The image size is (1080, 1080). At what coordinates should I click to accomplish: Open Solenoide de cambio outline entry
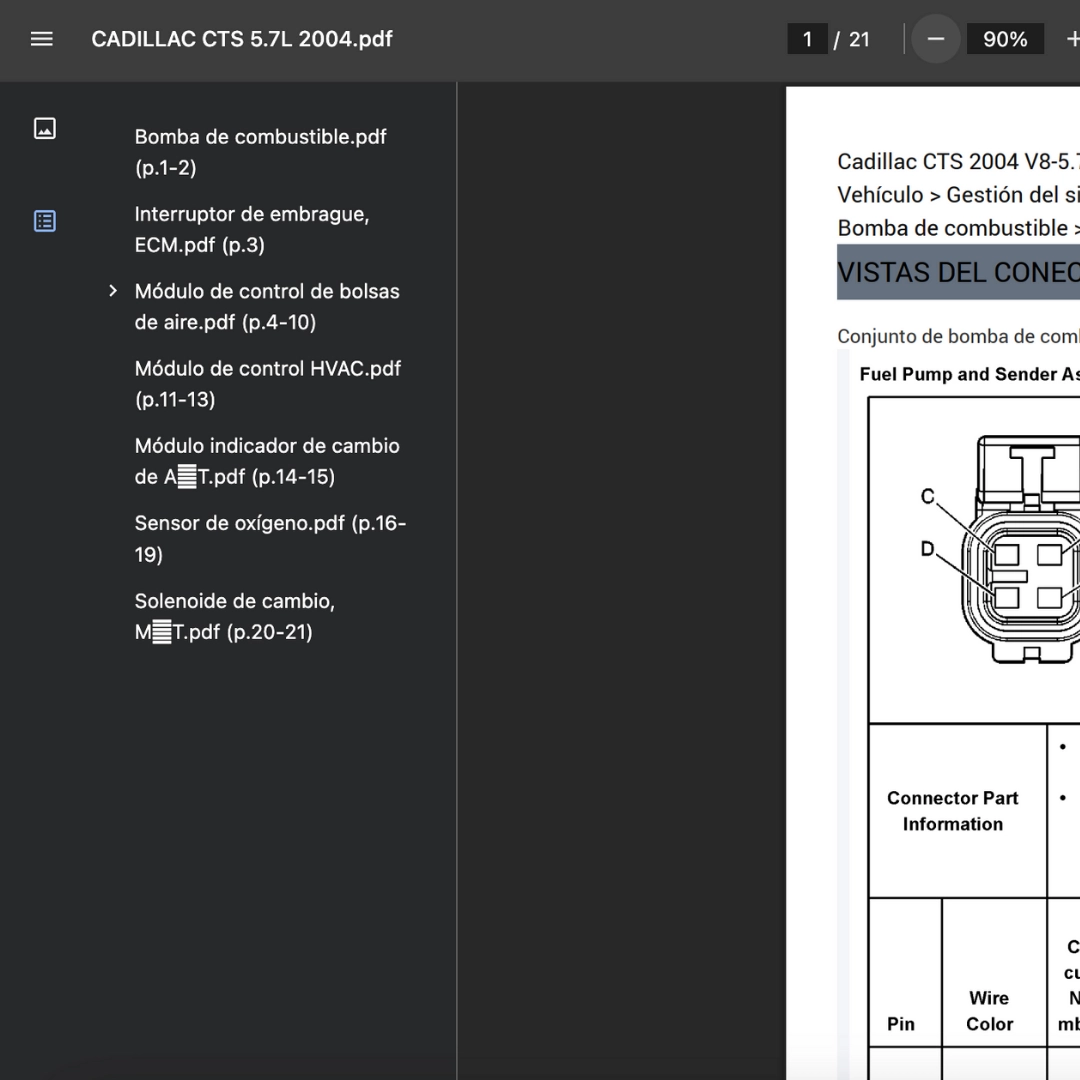(x=235, y=616)
